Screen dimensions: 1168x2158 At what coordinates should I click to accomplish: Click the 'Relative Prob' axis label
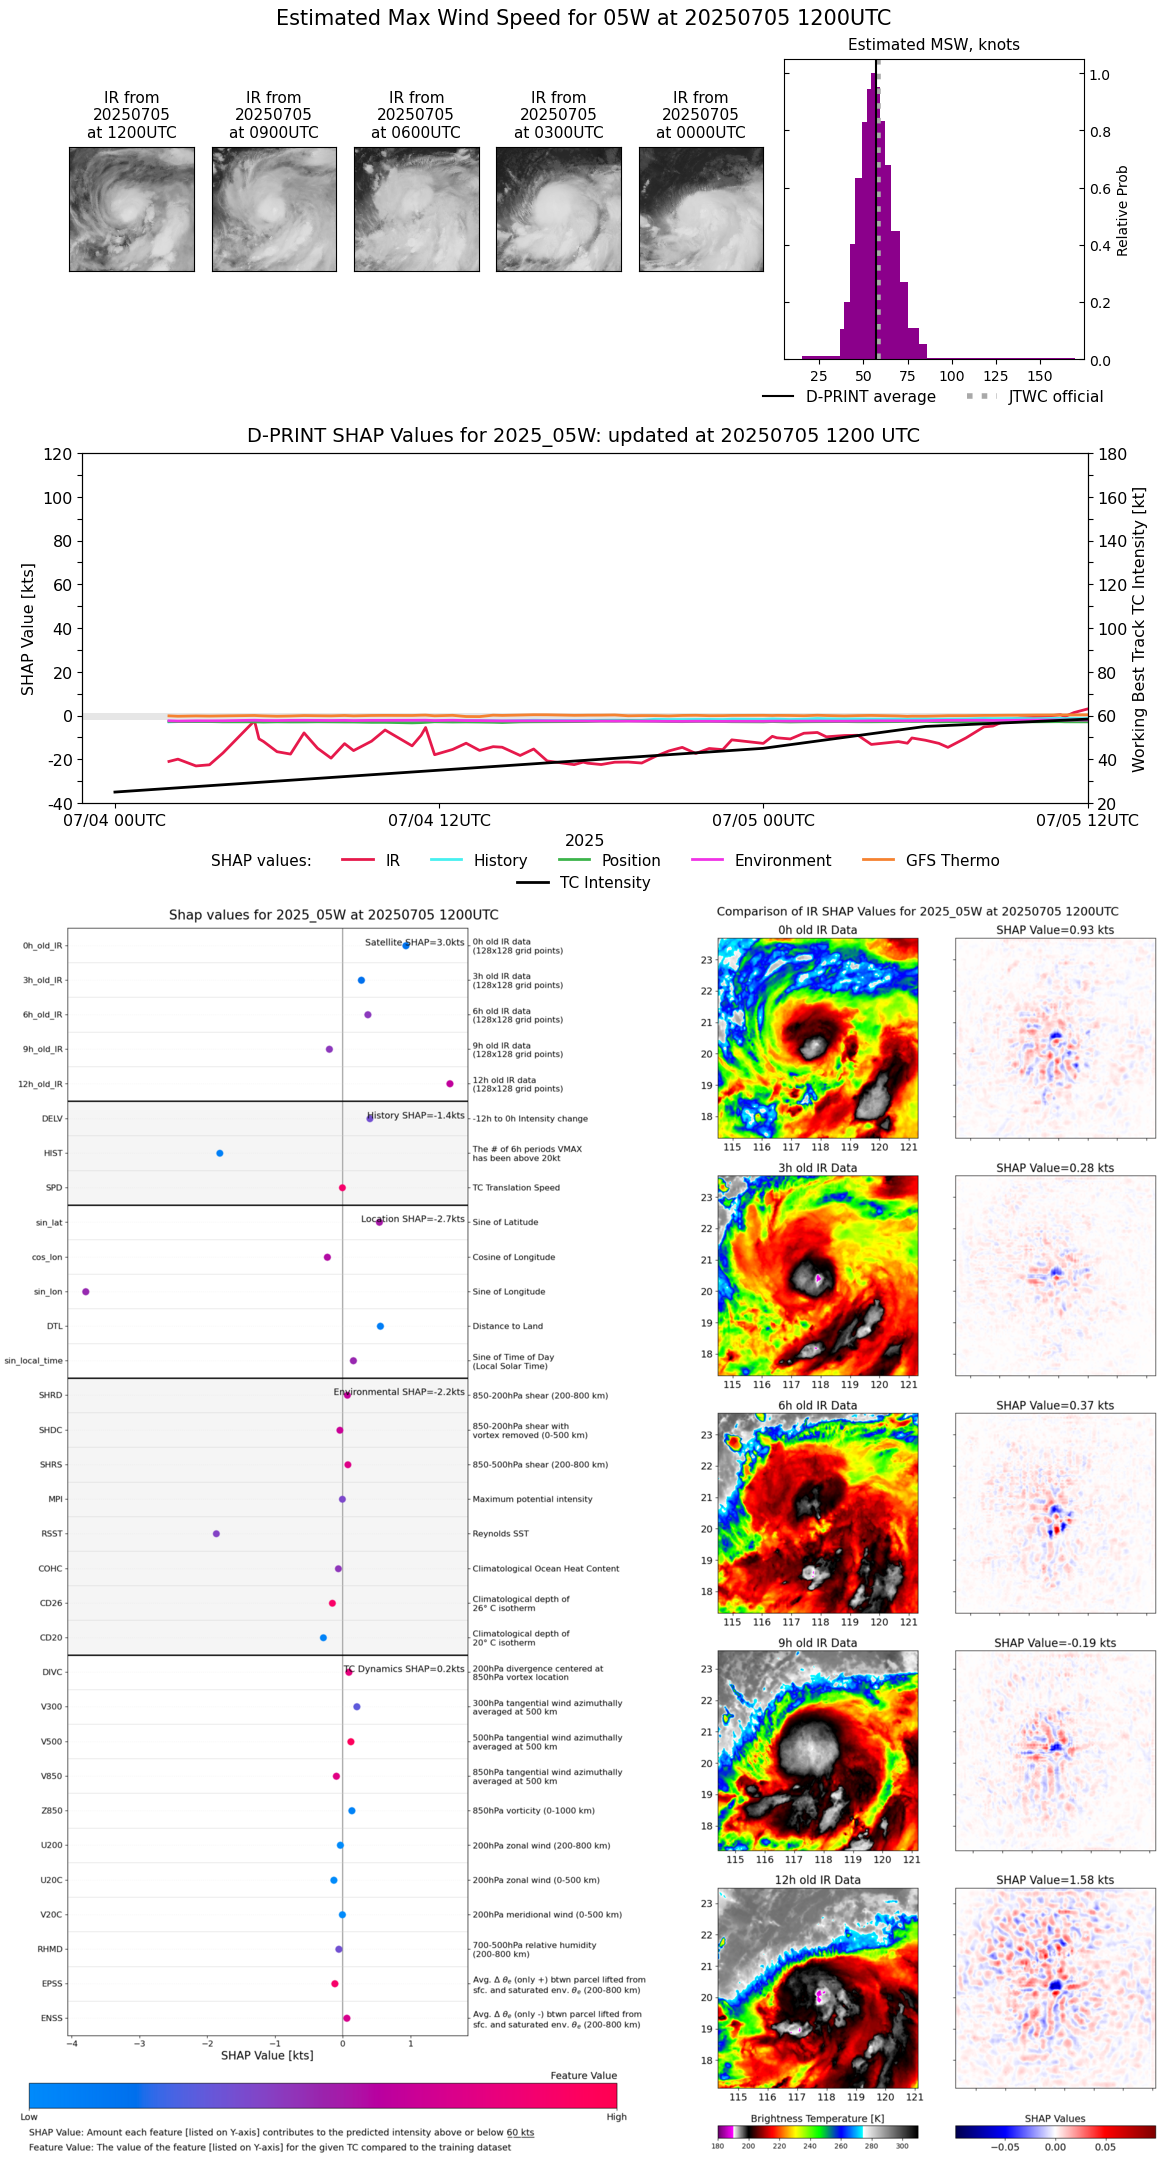[1122, 211]
